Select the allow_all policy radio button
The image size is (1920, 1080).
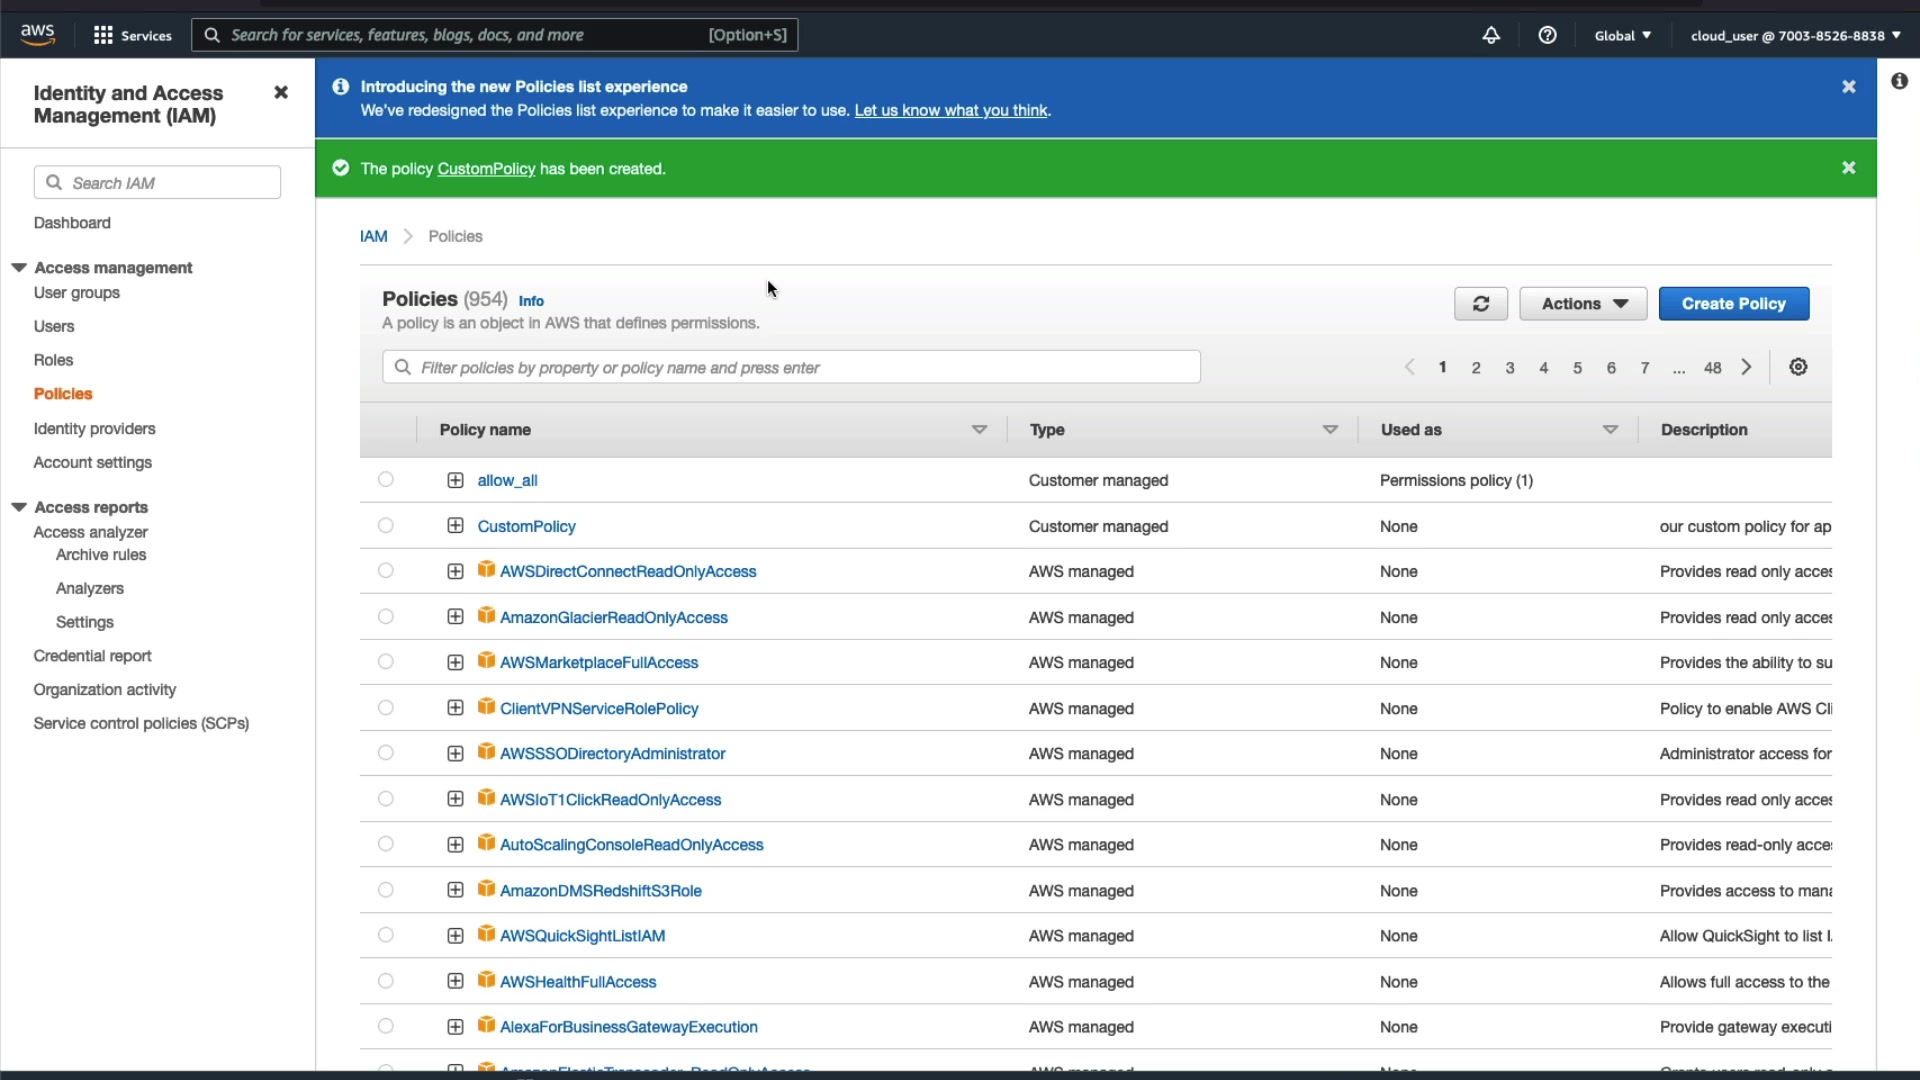[x=386, y=480]
